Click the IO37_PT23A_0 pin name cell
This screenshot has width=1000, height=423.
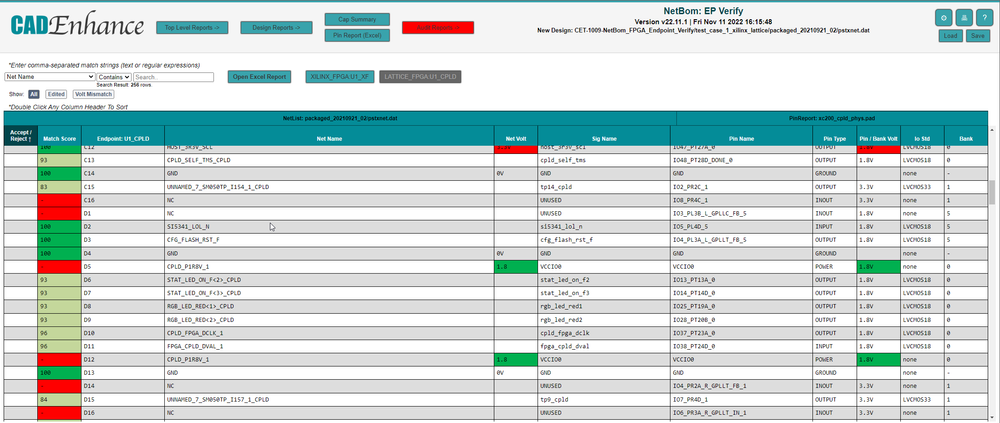click(742, 333)
